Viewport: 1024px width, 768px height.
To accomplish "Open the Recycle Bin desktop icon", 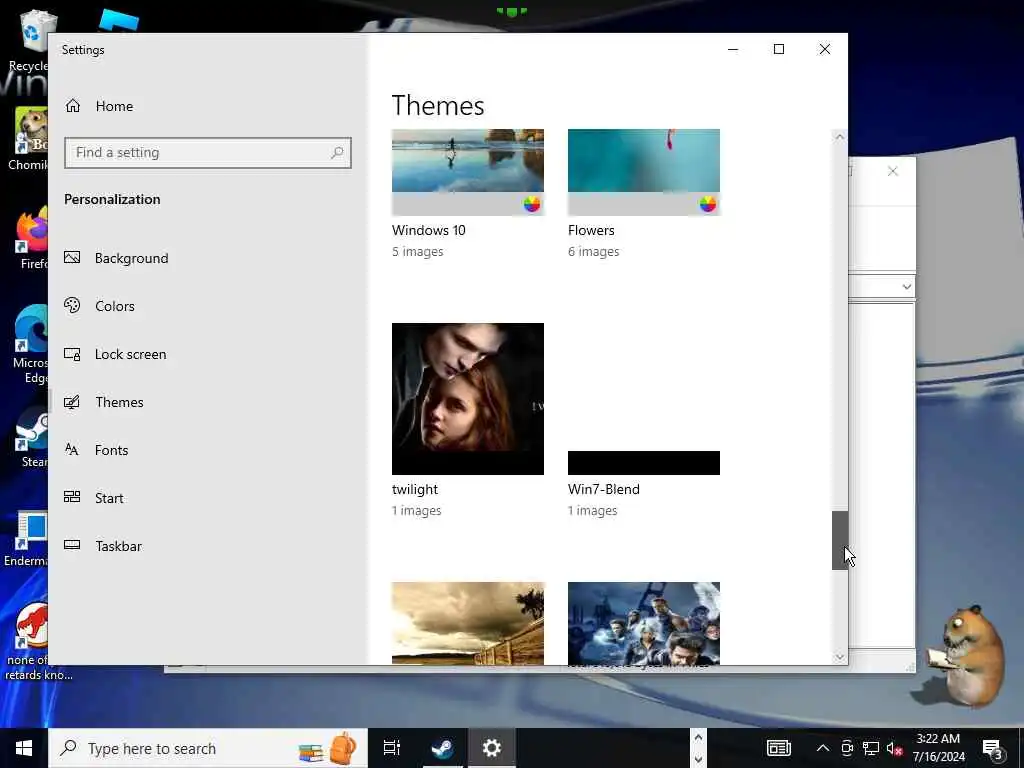I will click(29, 40).
